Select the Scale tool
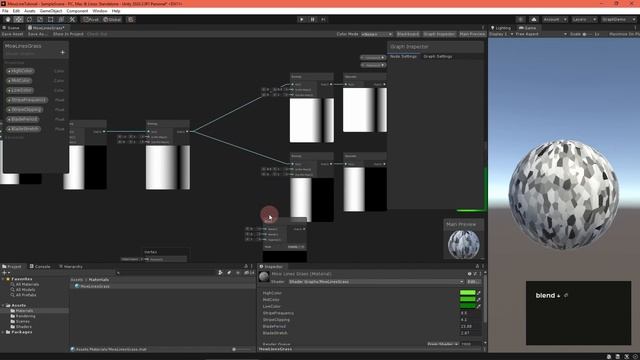Image resolution: width=640 pixels, height=360 pixels. pos(40,19)
